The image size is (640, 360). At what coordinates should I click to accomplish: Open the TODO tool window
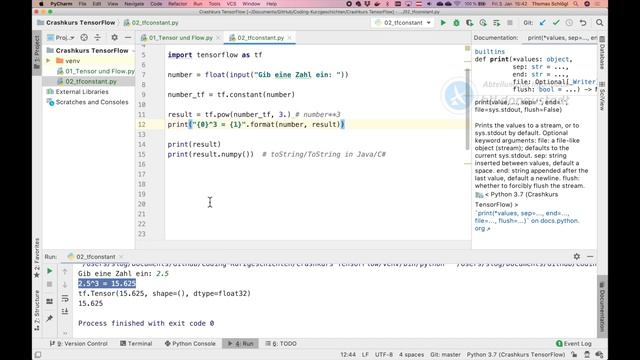pyautogui.click(x=281, y=344)
